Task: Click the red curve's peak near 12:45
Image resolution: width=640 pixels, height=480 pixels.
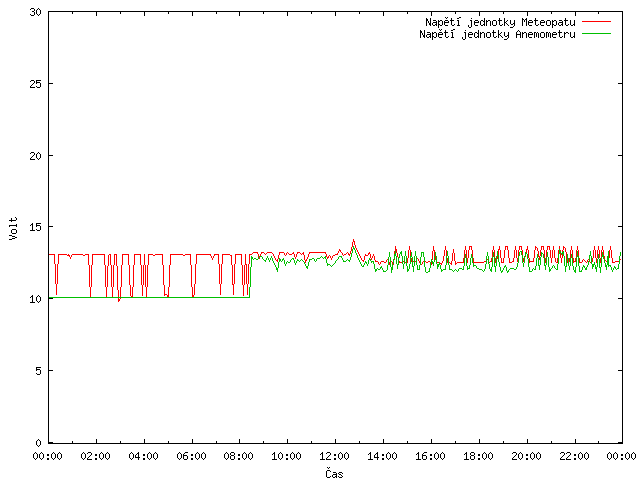Action: point(353,240)
